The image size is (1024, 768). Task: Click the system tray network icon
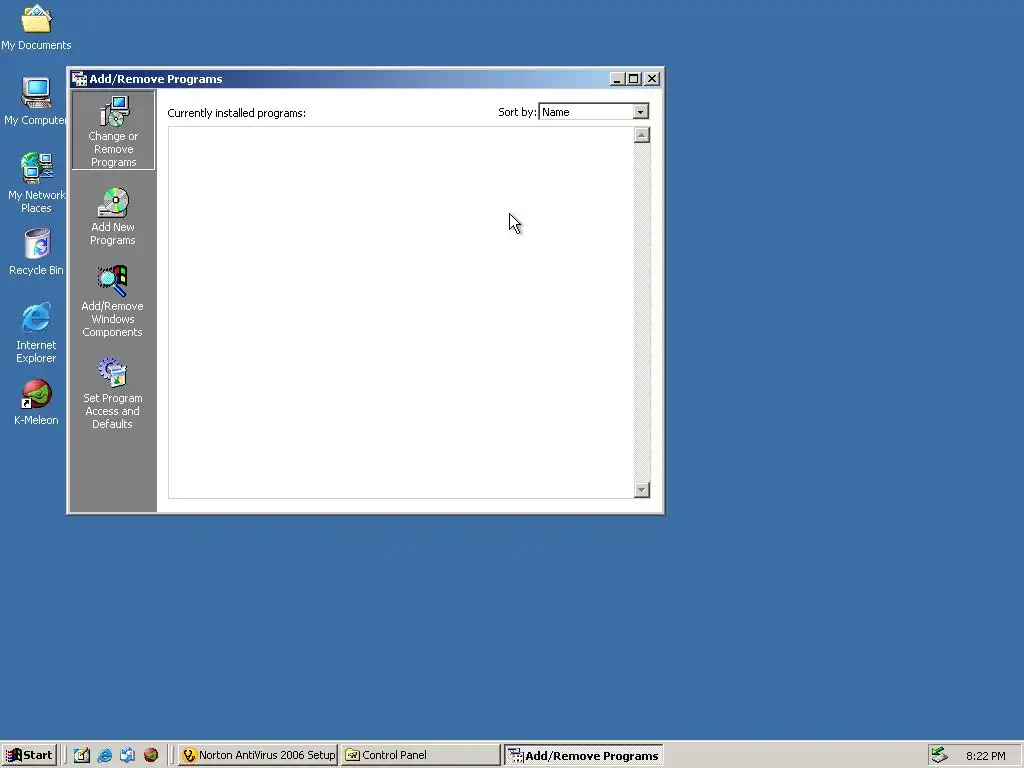coord(939,755)
